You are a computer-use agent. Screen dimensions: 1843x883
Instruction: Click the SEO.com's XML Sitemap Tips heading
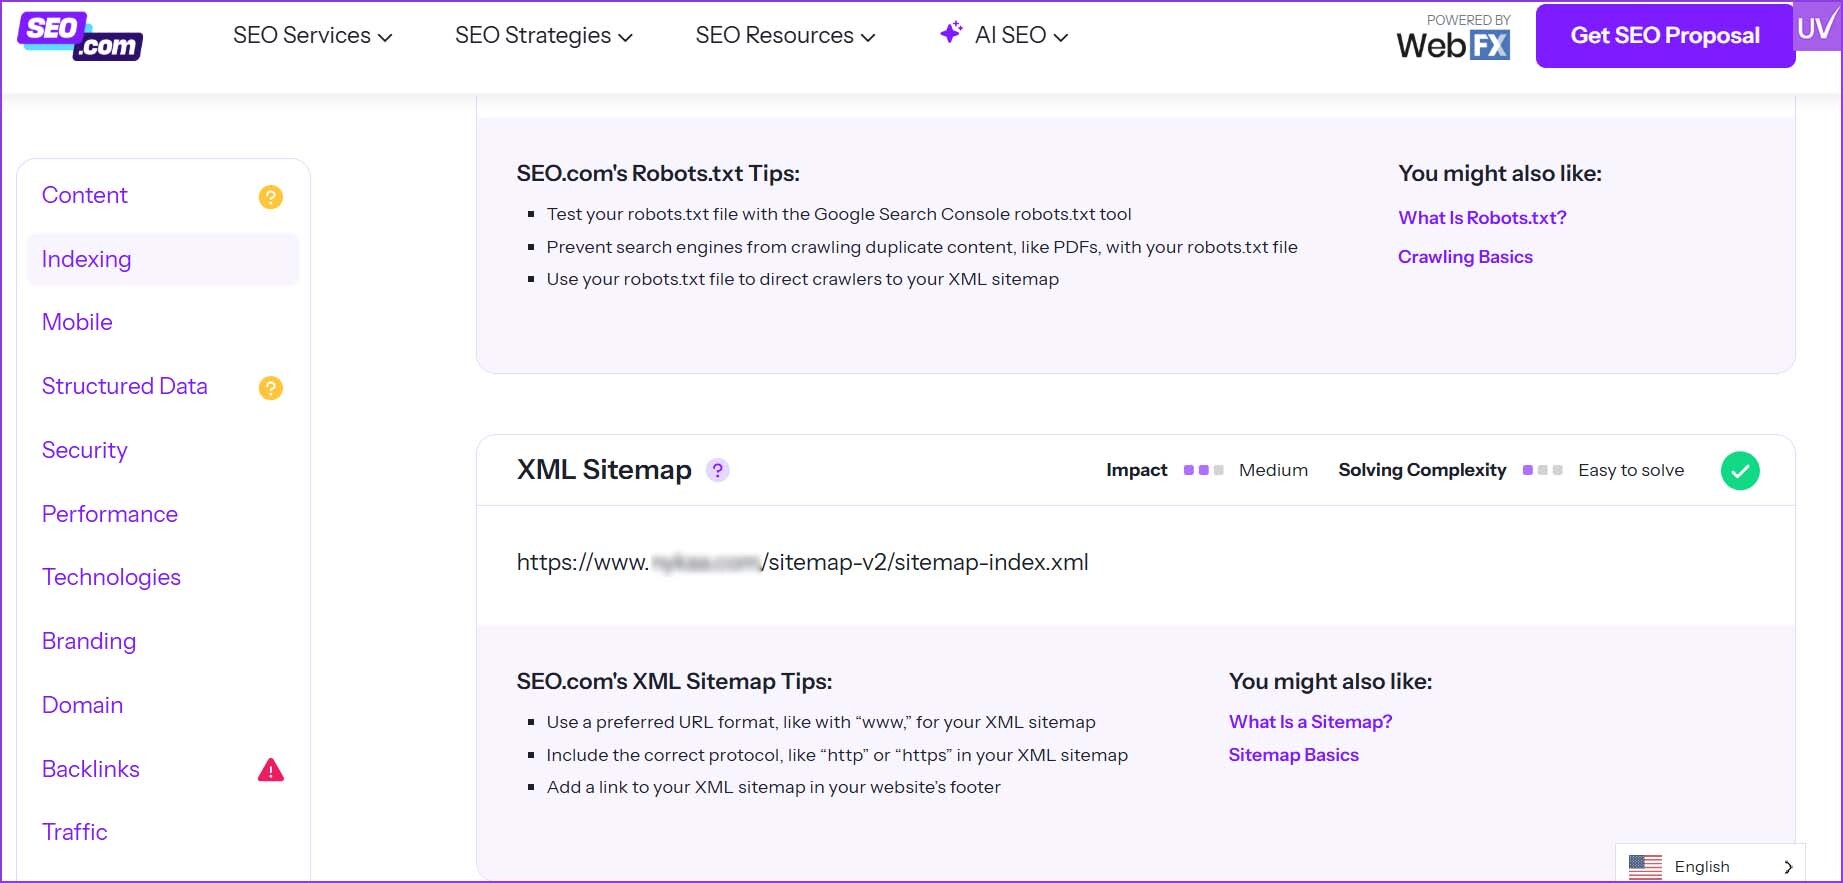click(x=674, y=682)
